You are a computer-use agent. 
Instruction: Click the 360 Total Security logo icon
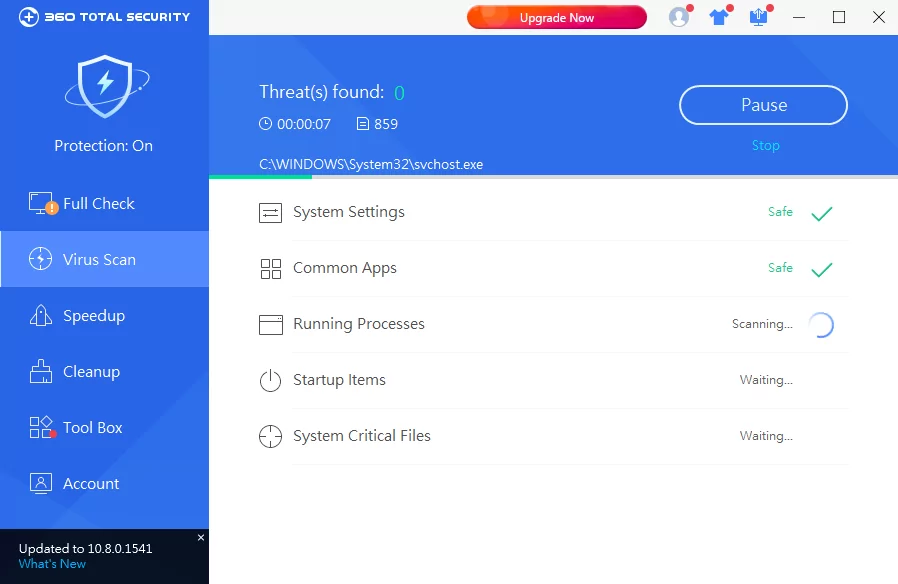point(29,17)
